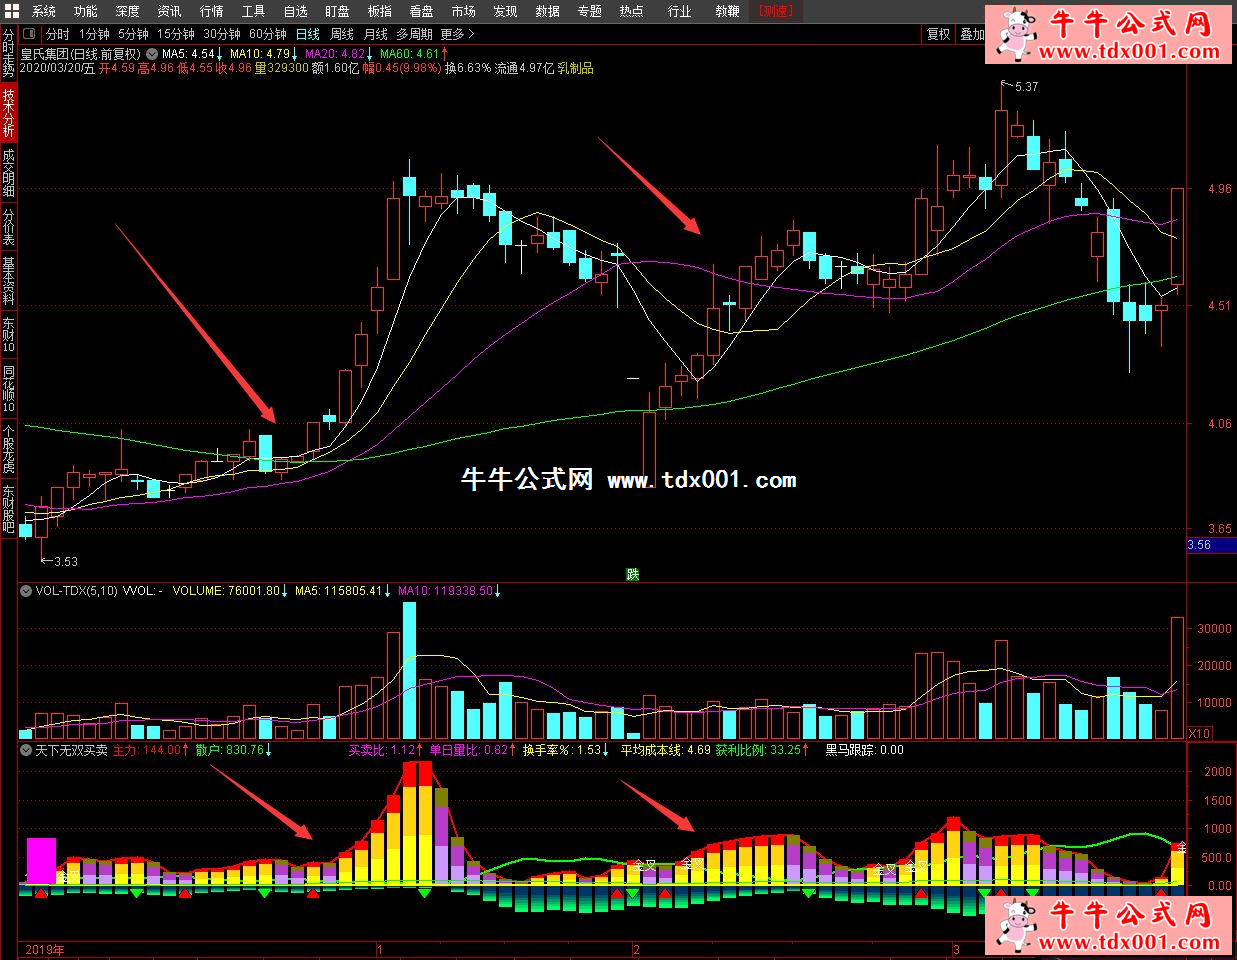Screen dimensions: 1237x960
Task: Open the 数据 menu
Action: point(548,11)
